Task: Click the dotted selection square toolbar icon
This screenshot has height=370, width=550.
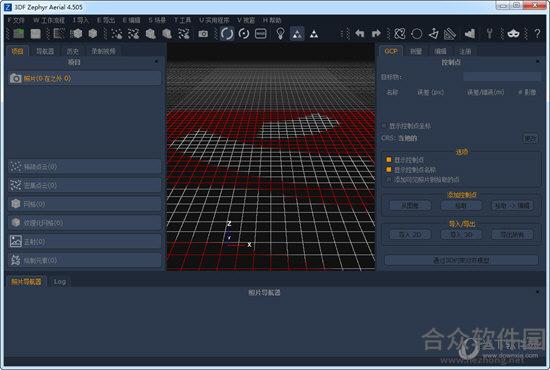Action: pos(58,34)
